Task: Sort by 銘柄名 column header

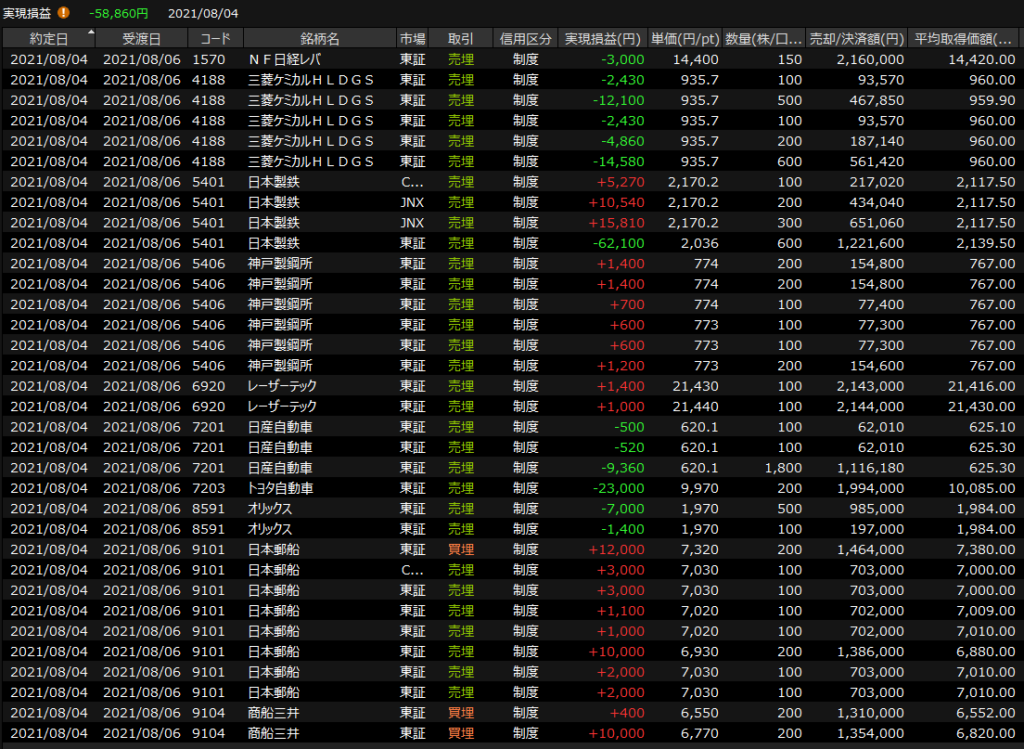Action: tap(319, 38)
